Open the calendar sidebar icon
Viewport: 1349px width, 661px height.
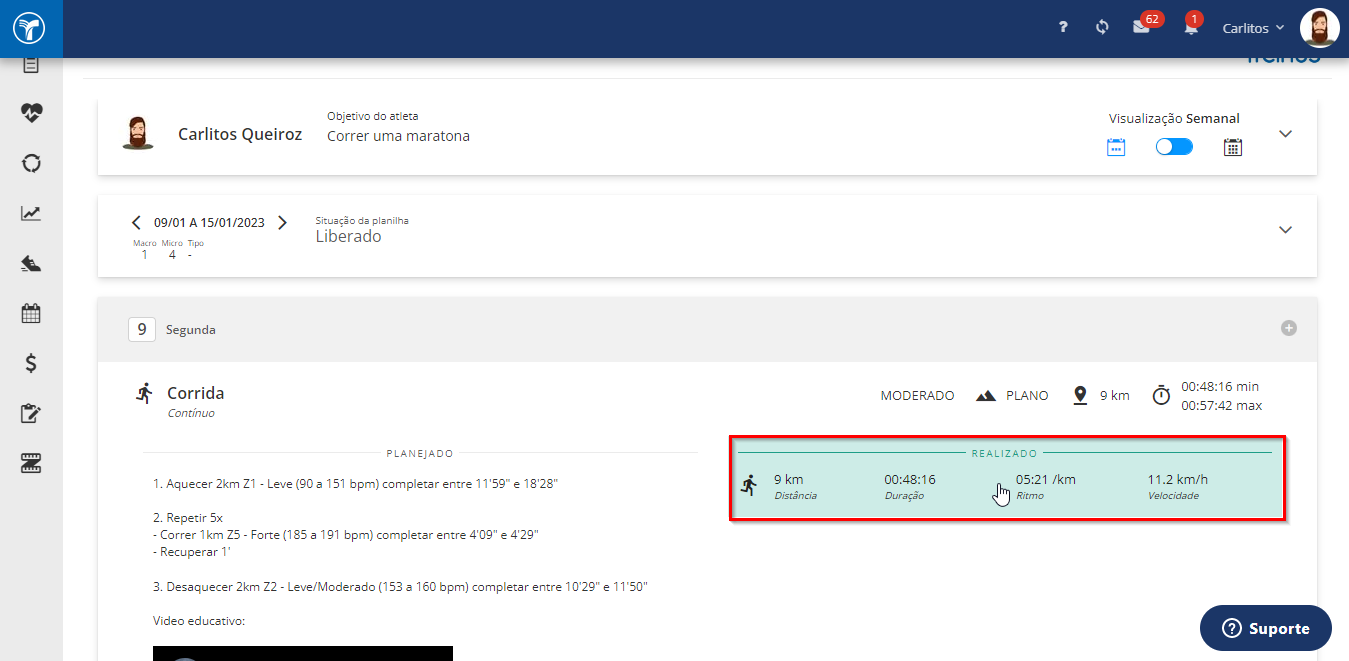click(x=31, y=313)
